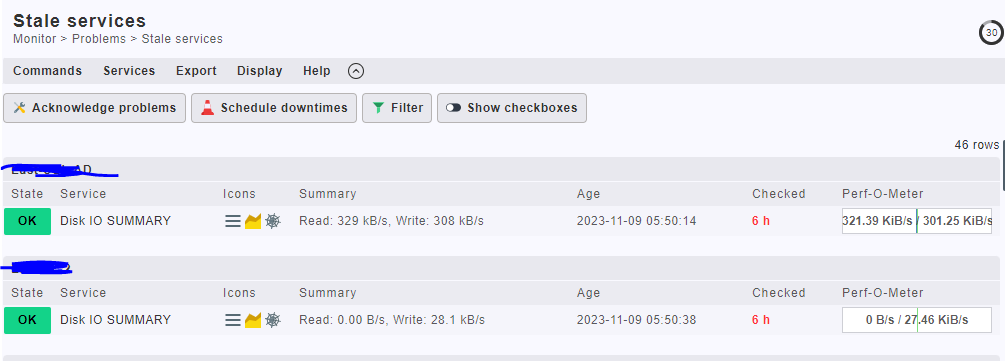Click the 30-second refresh countdown circle
The image size is (1005, 361).
tap(991, 33)
